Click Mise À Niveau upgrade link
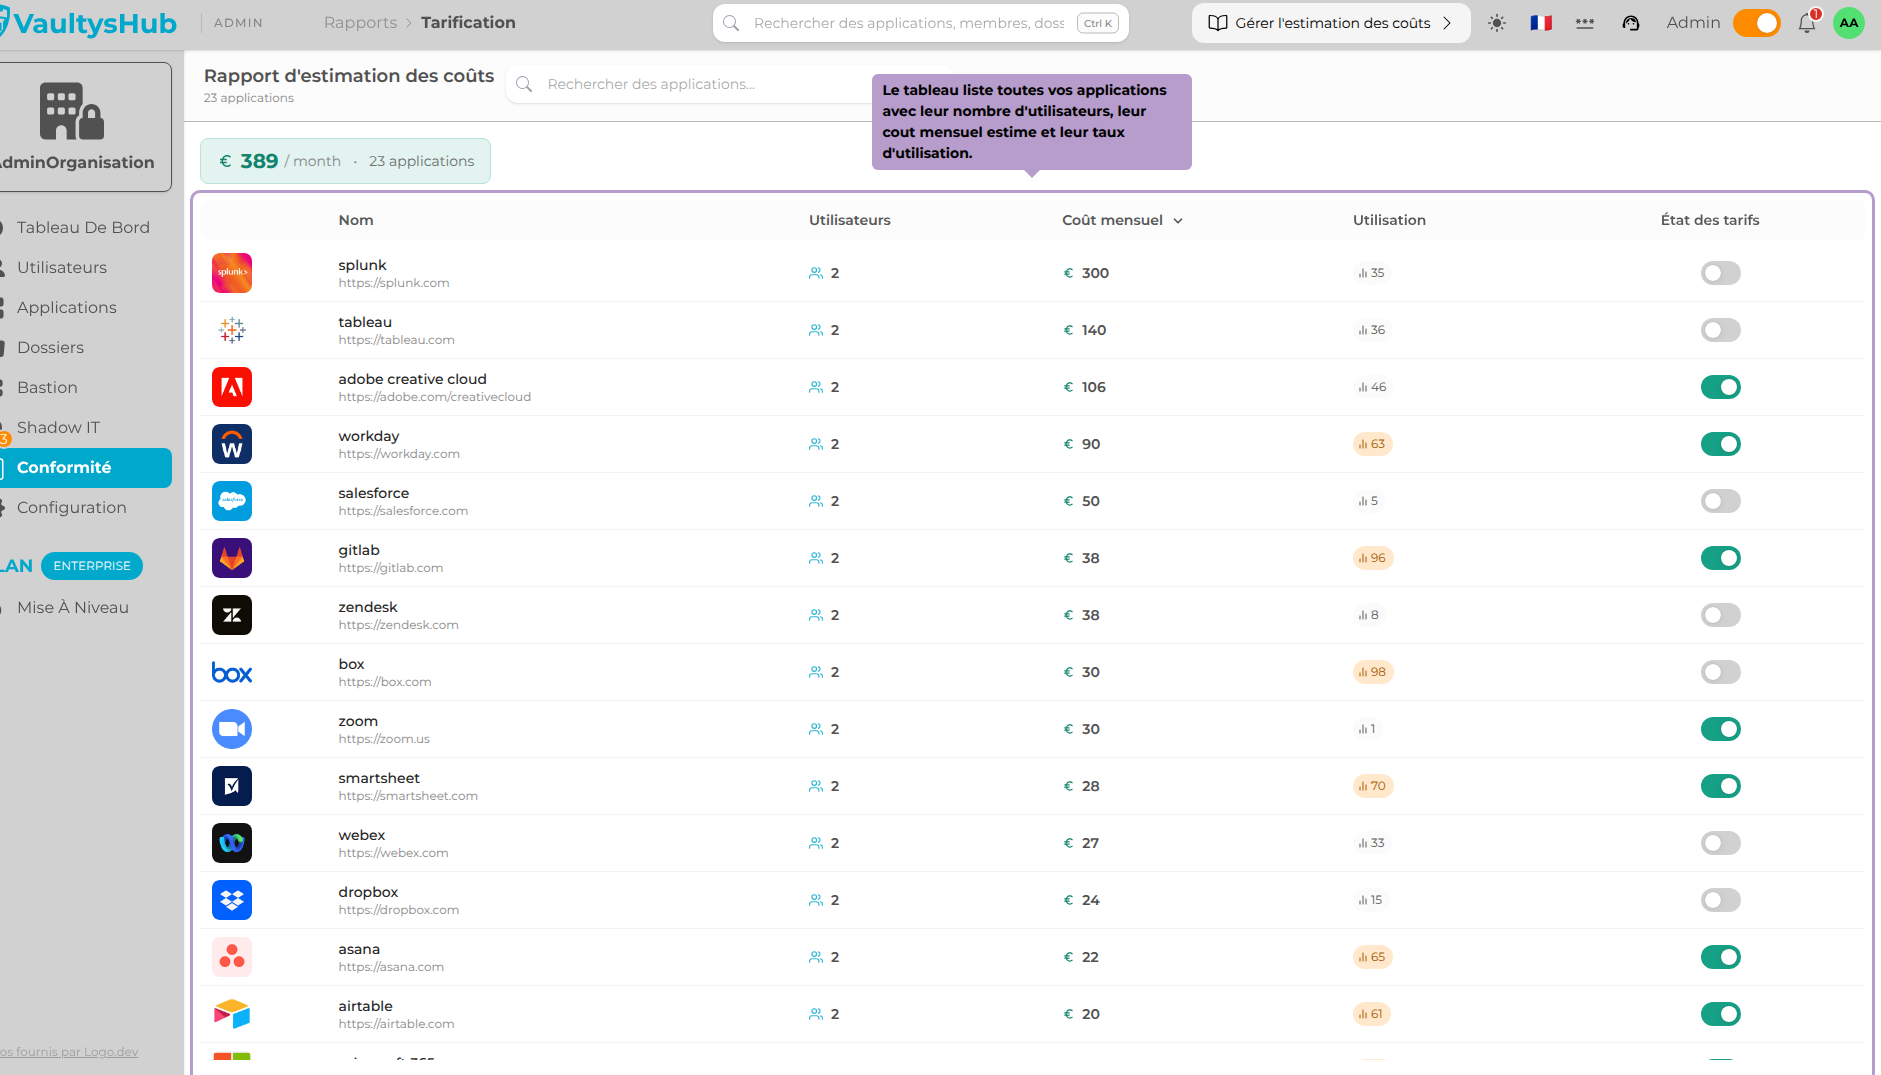 tap(73, 608)
